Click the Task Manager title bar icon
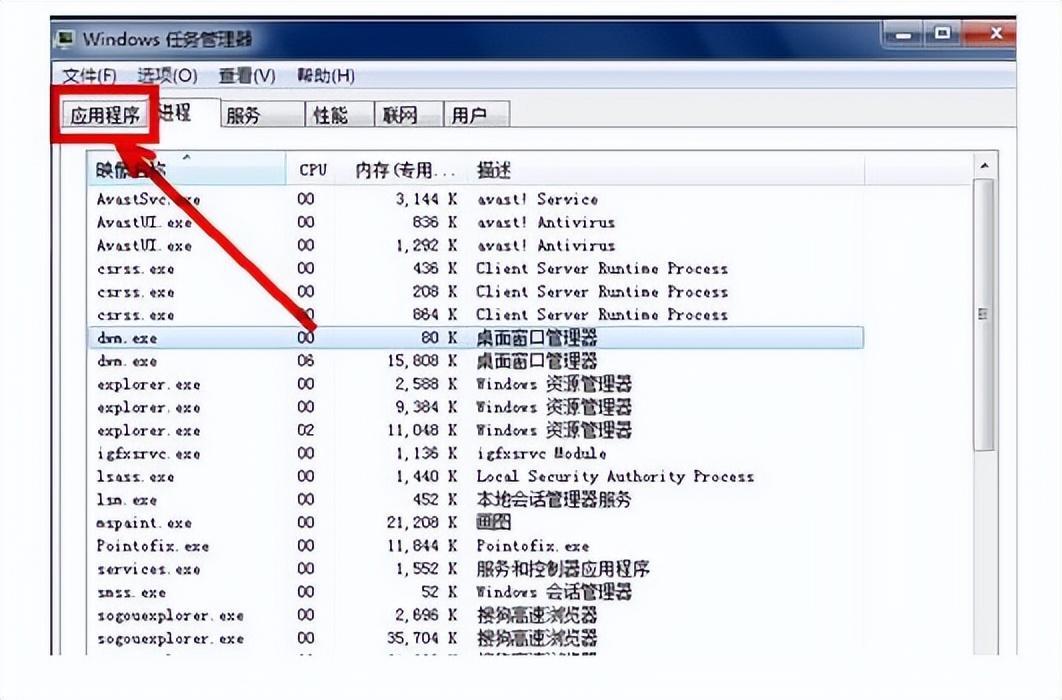Viewport: 1062px width, 700px height. click(65, 40)
